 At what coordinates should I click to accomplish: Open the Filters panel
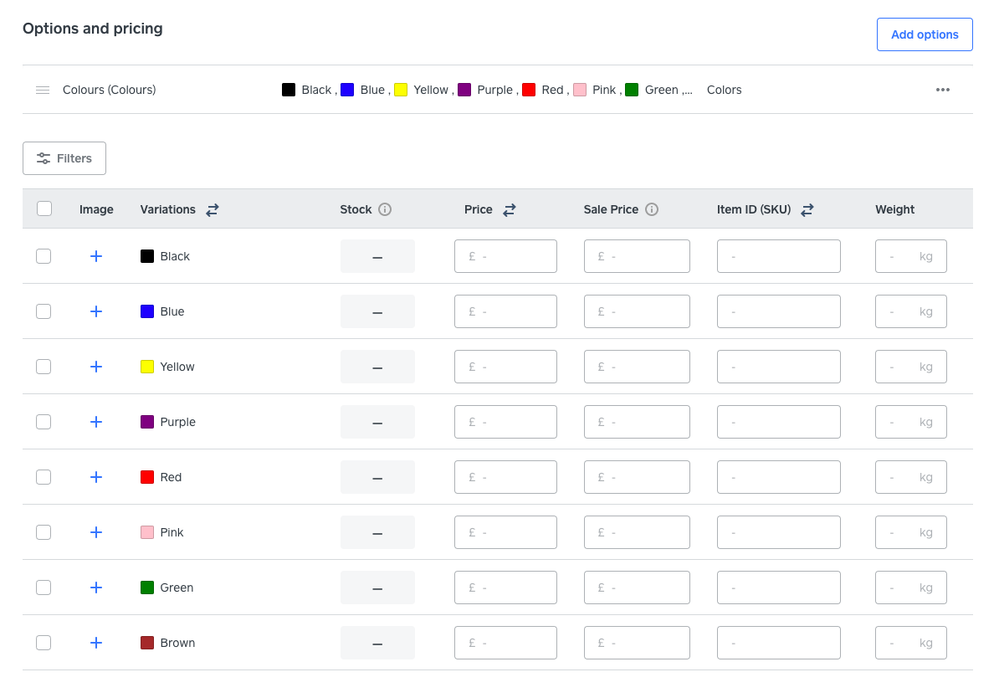(x=64, y=158)
